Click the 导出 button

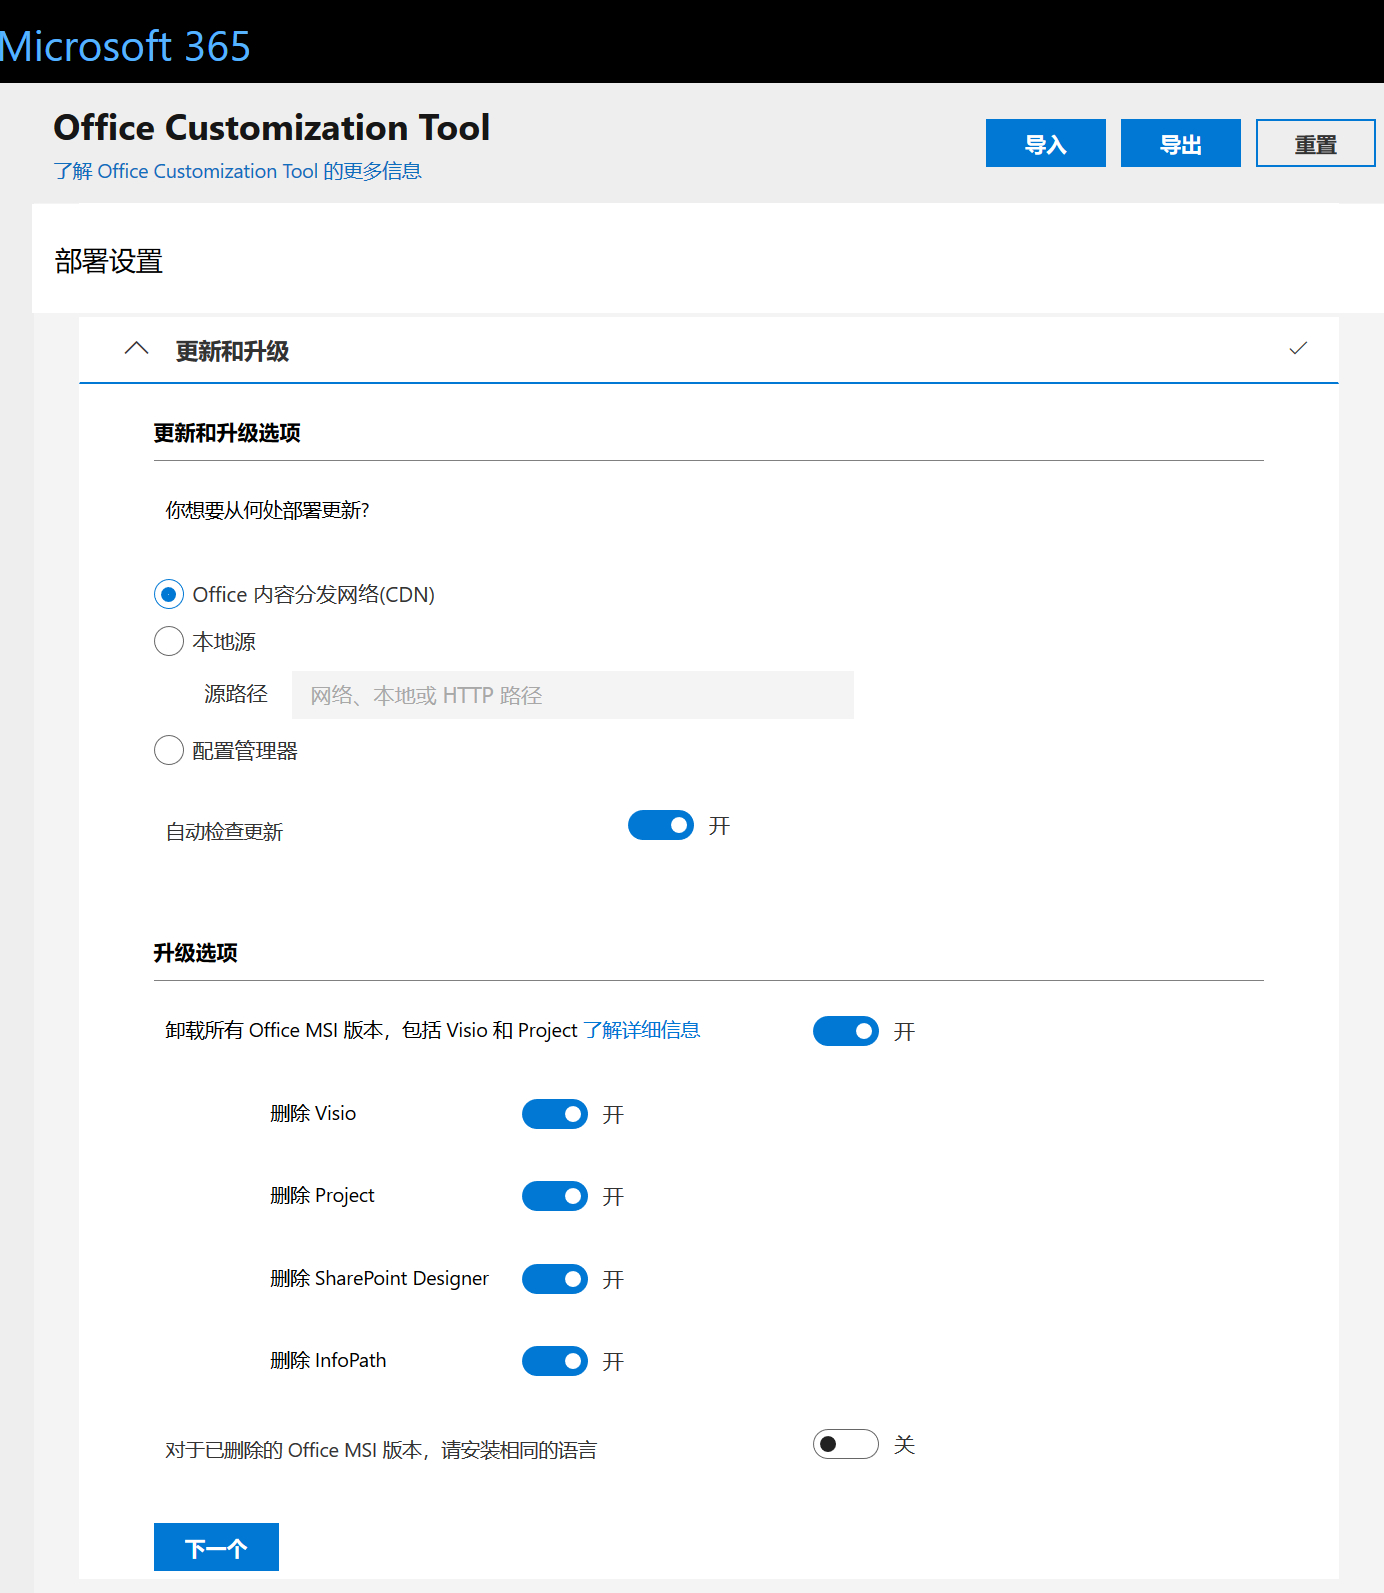[1181, 143]
